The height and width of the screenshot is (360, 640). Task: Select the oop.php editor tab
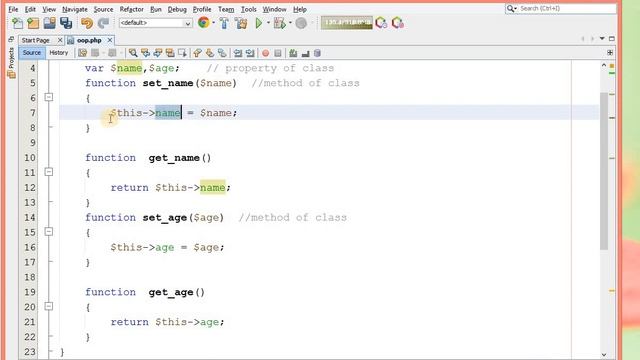(x=89, y=40)
